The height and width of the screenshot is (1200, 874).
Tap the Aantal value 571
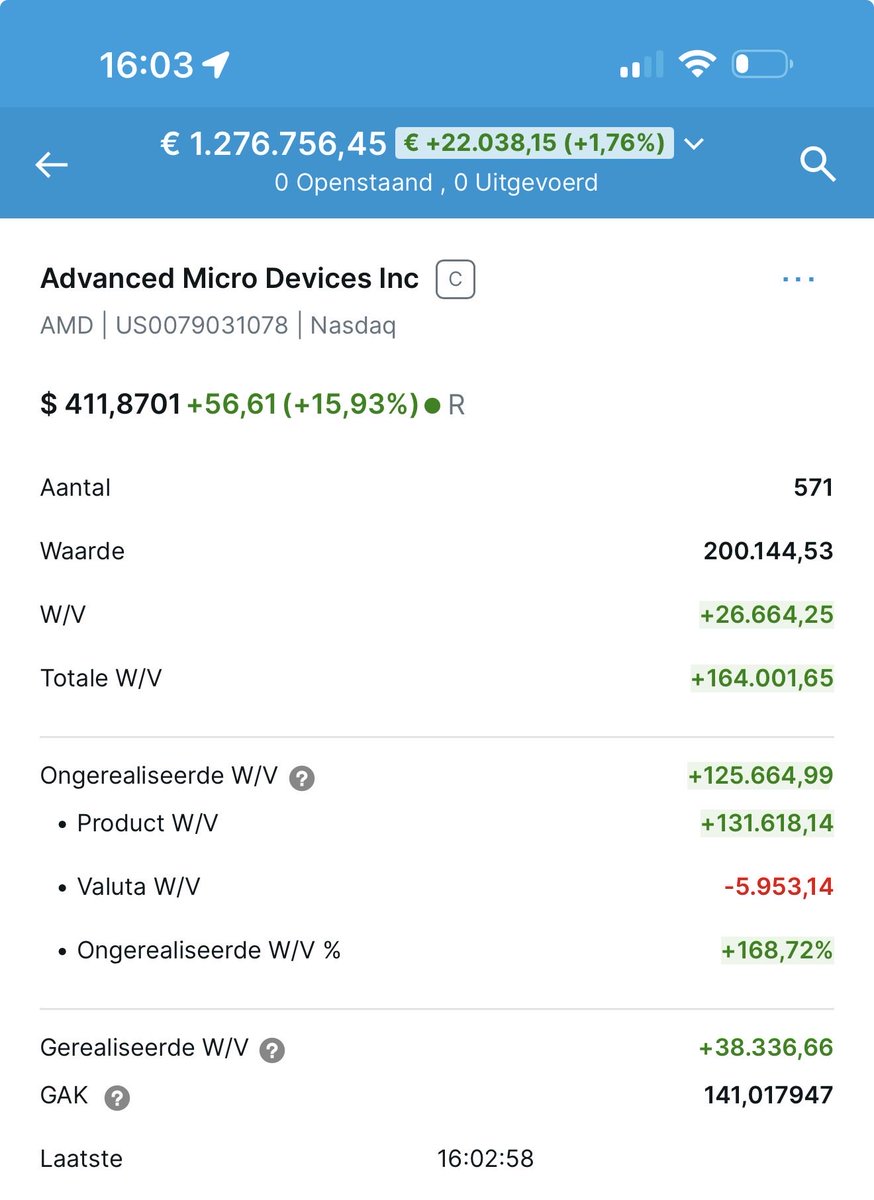tap(813, 488)
